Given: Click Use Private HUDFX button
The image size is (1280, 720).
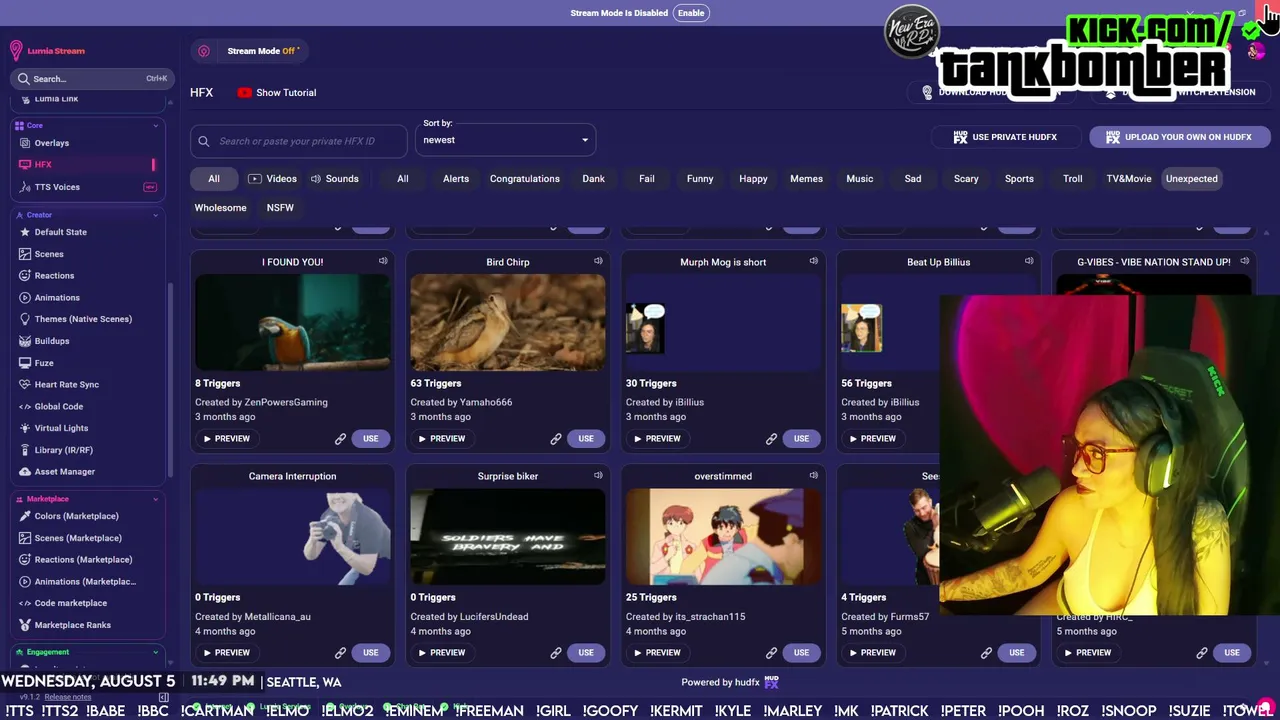Looking at the screenshot, I should (x=1004, y=137).
